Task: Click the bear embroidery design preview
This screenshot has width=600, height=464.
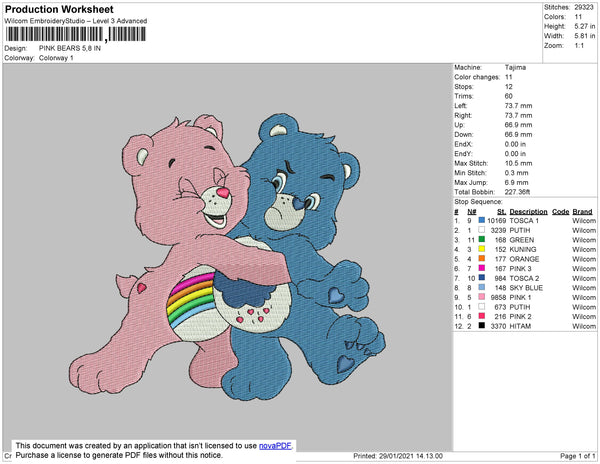Action: [x=228, y=256]
